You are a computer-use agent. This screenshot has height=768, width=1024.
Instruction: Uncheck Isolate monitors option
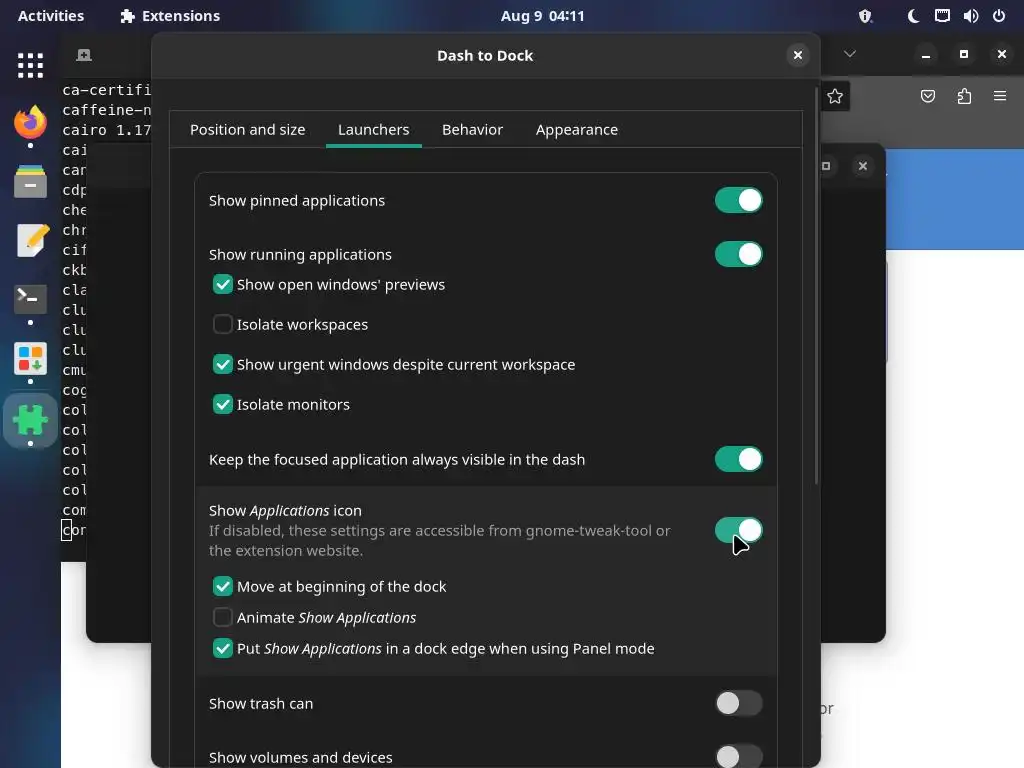(x=223, y=404)
